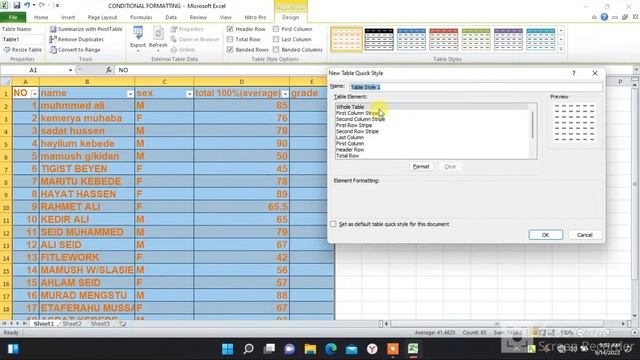
Task: Switch to the Formulas tab
Action: (141, 17)
